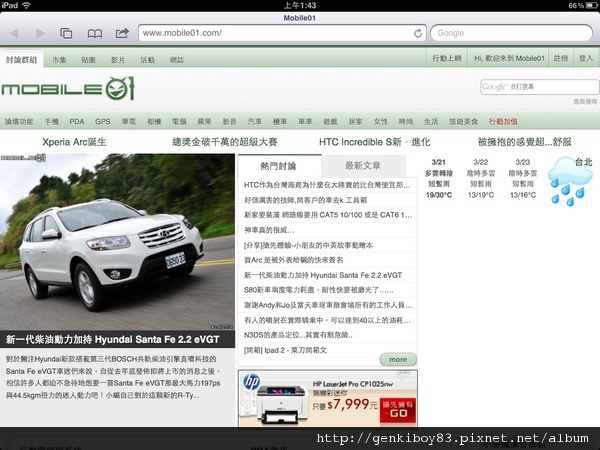600x450 pixels.
Task: Reload the page with refresh icon
Action: pos(418,33)
